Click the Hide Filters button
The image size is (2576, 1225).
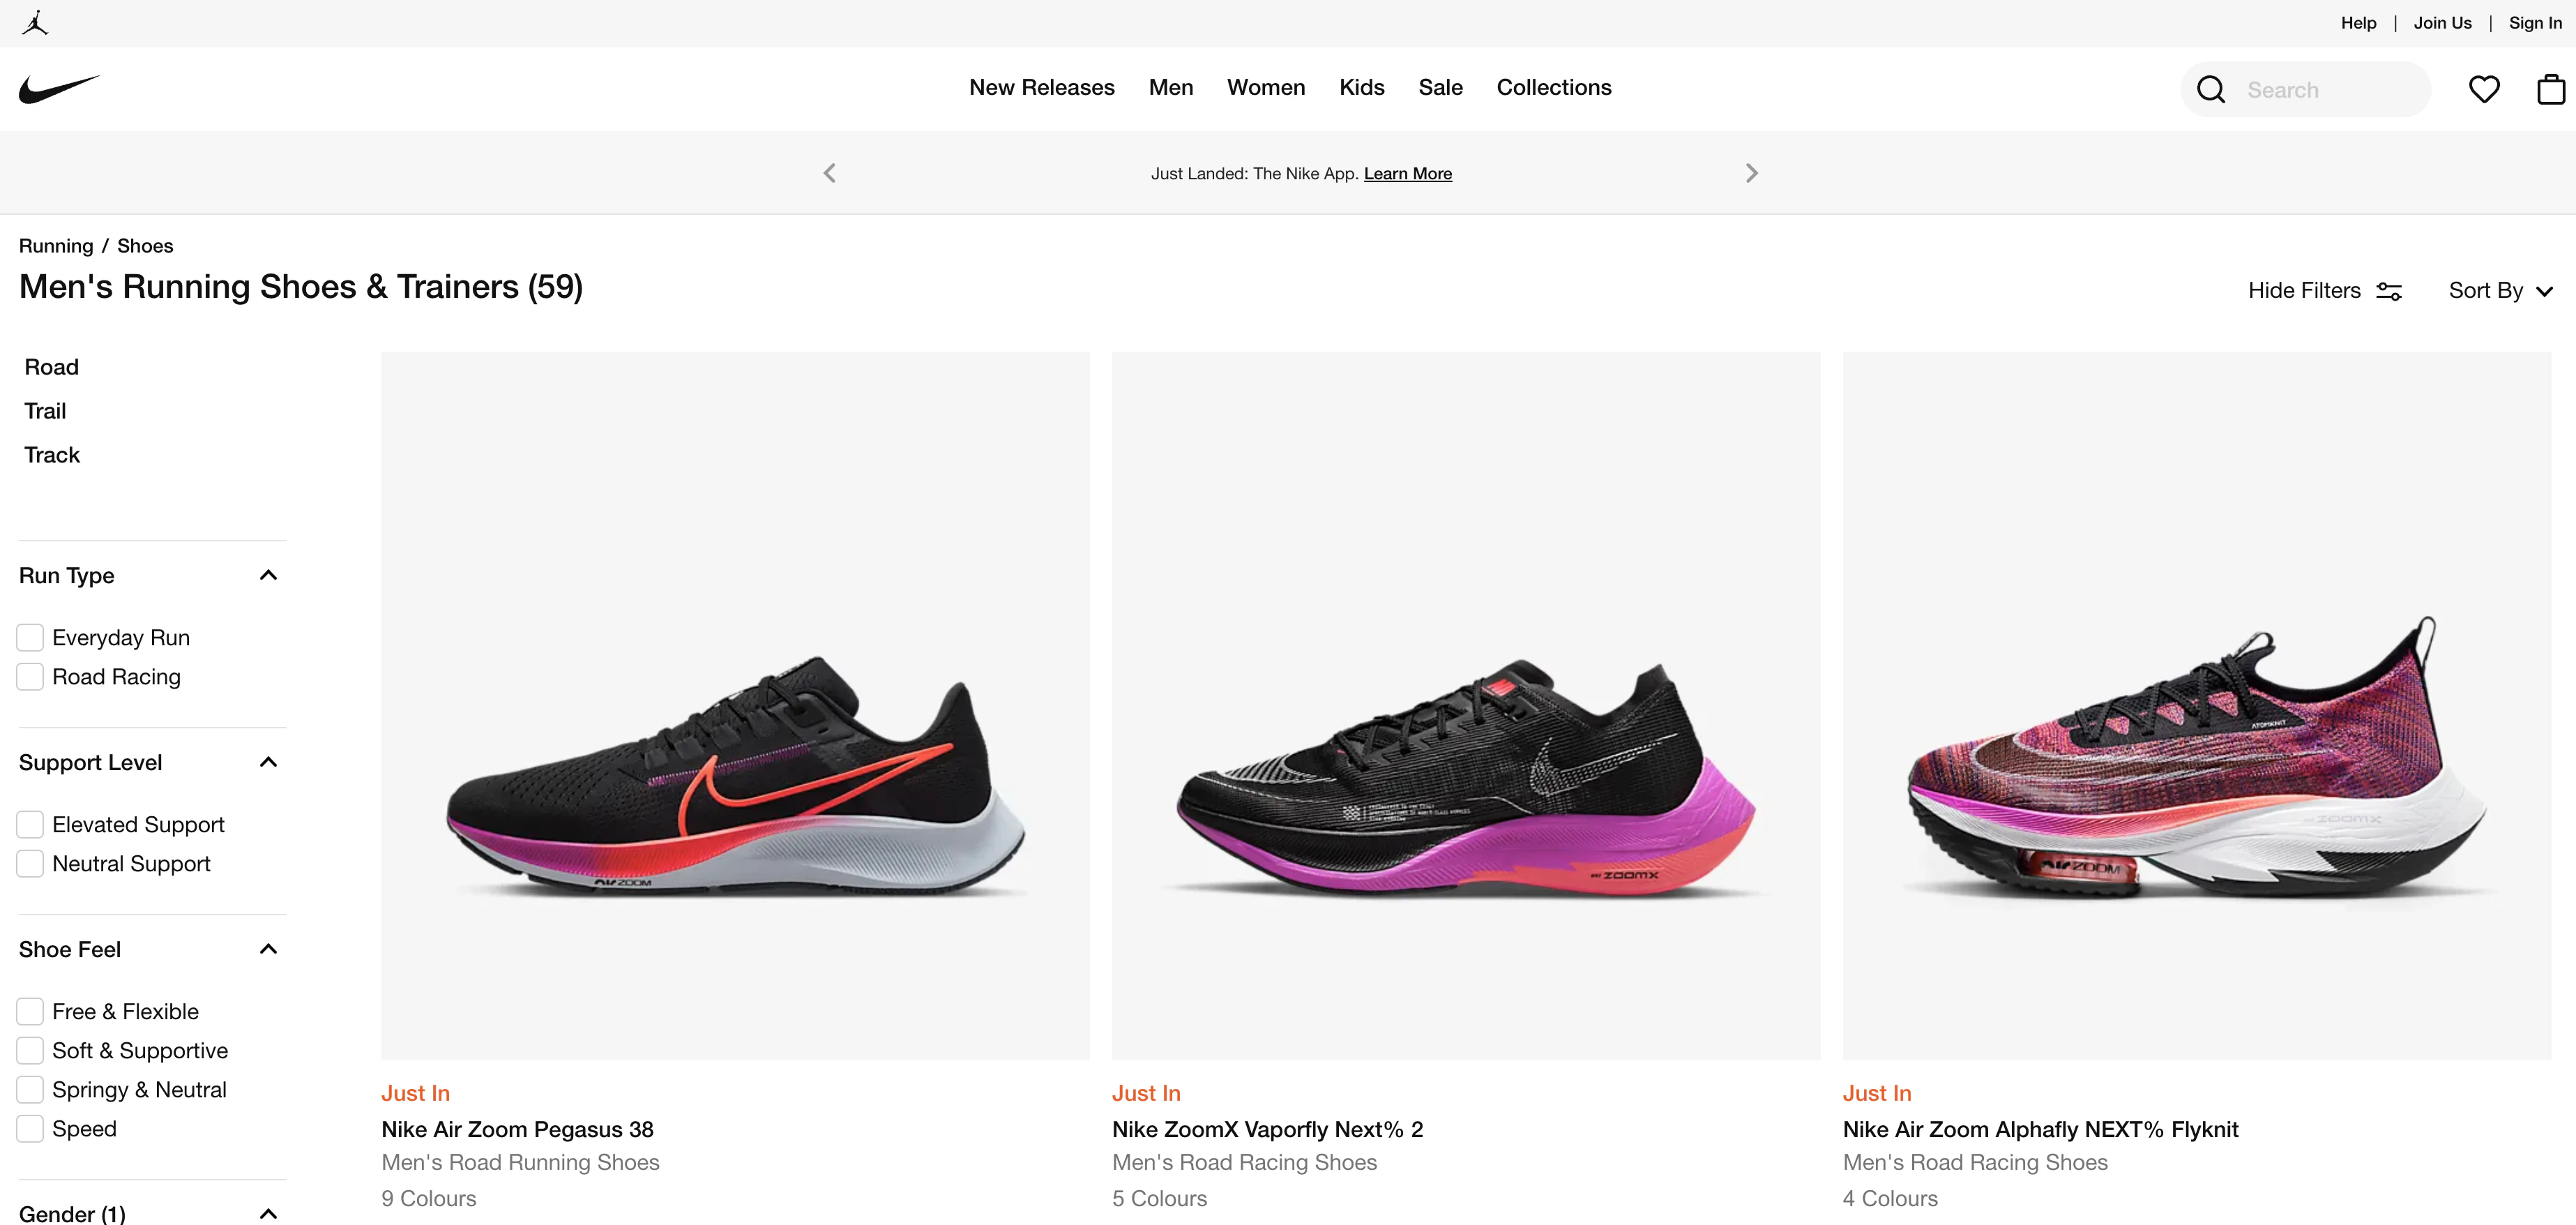2325,290
